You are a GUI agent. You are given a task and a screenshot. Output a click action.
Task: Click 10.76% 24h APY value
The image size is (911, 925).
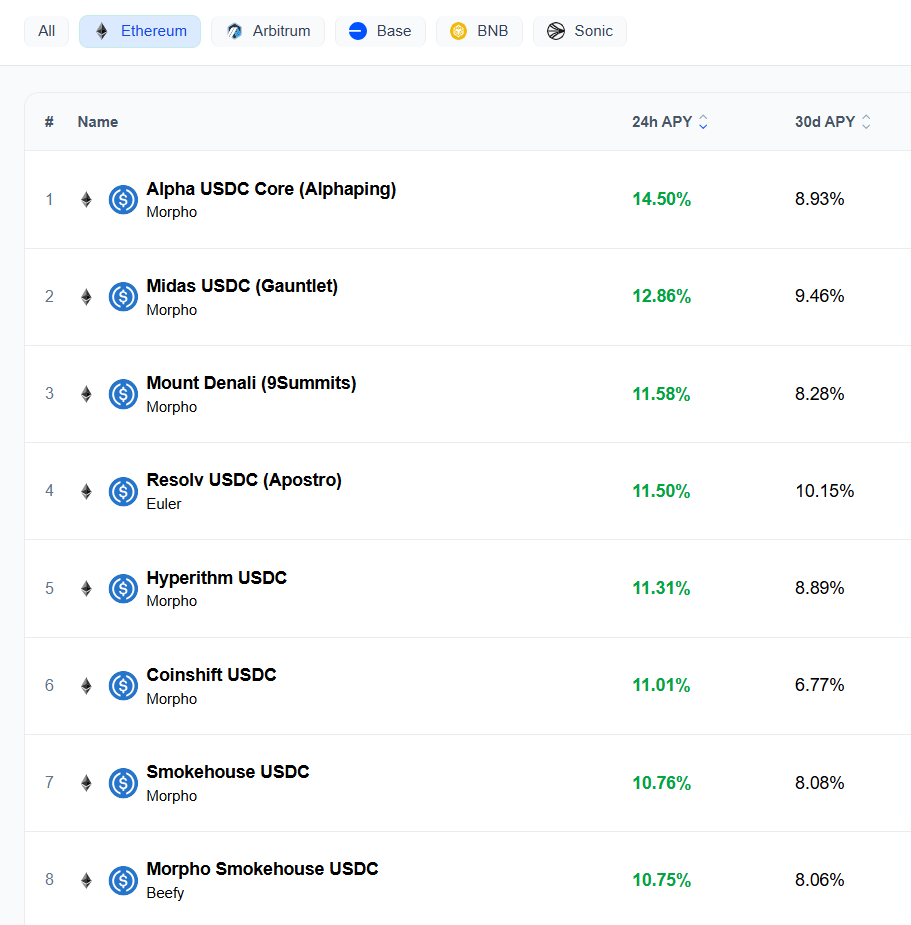(661, 783)
